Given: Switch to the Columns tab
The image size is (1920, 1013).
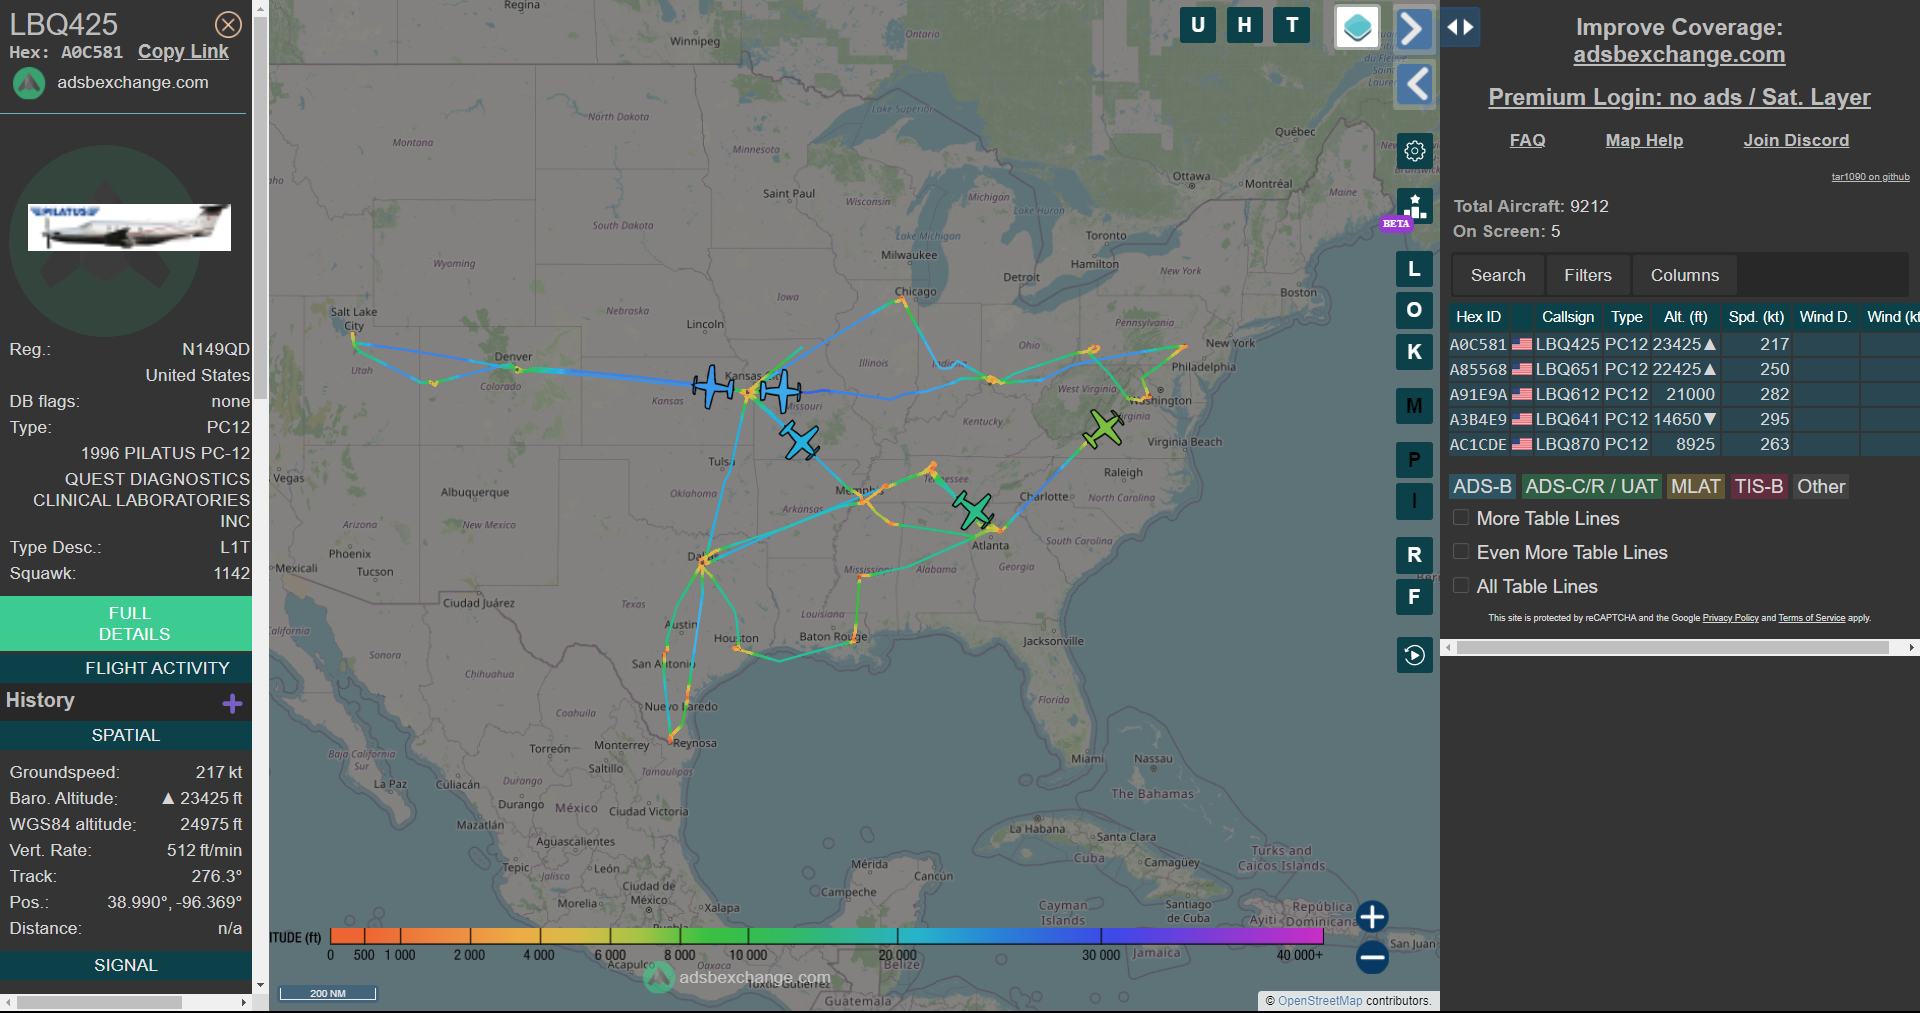Looking at the screenshot, I should click(x=1685, y=275).
